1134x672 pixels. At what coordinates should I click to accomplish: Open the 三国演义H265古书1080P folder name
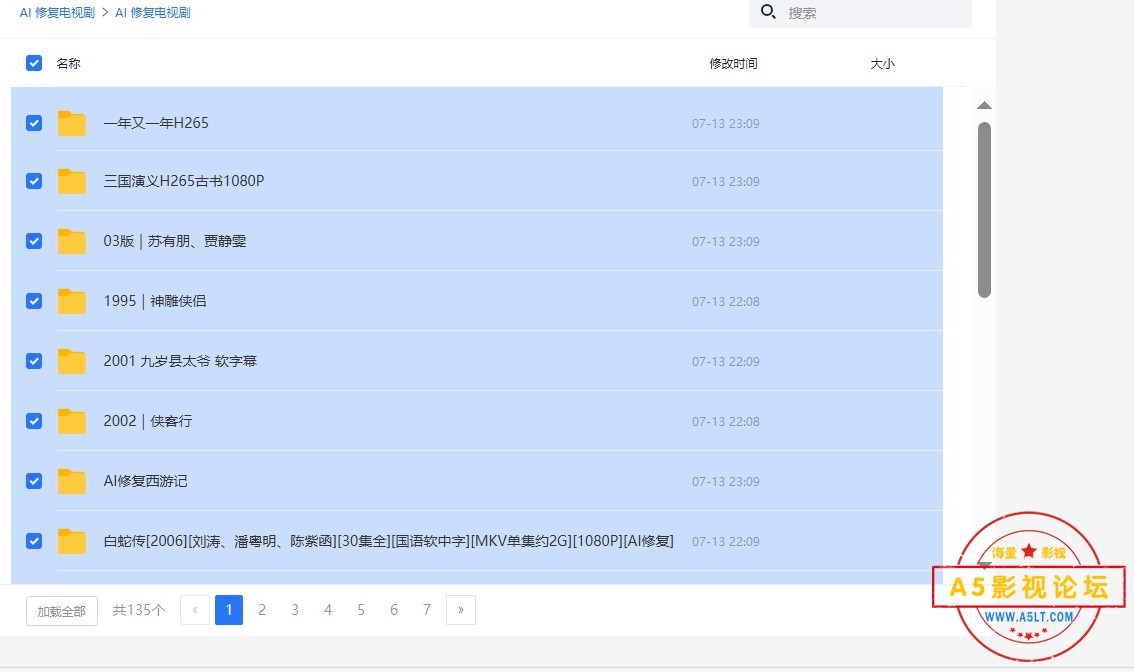[184, 181]
